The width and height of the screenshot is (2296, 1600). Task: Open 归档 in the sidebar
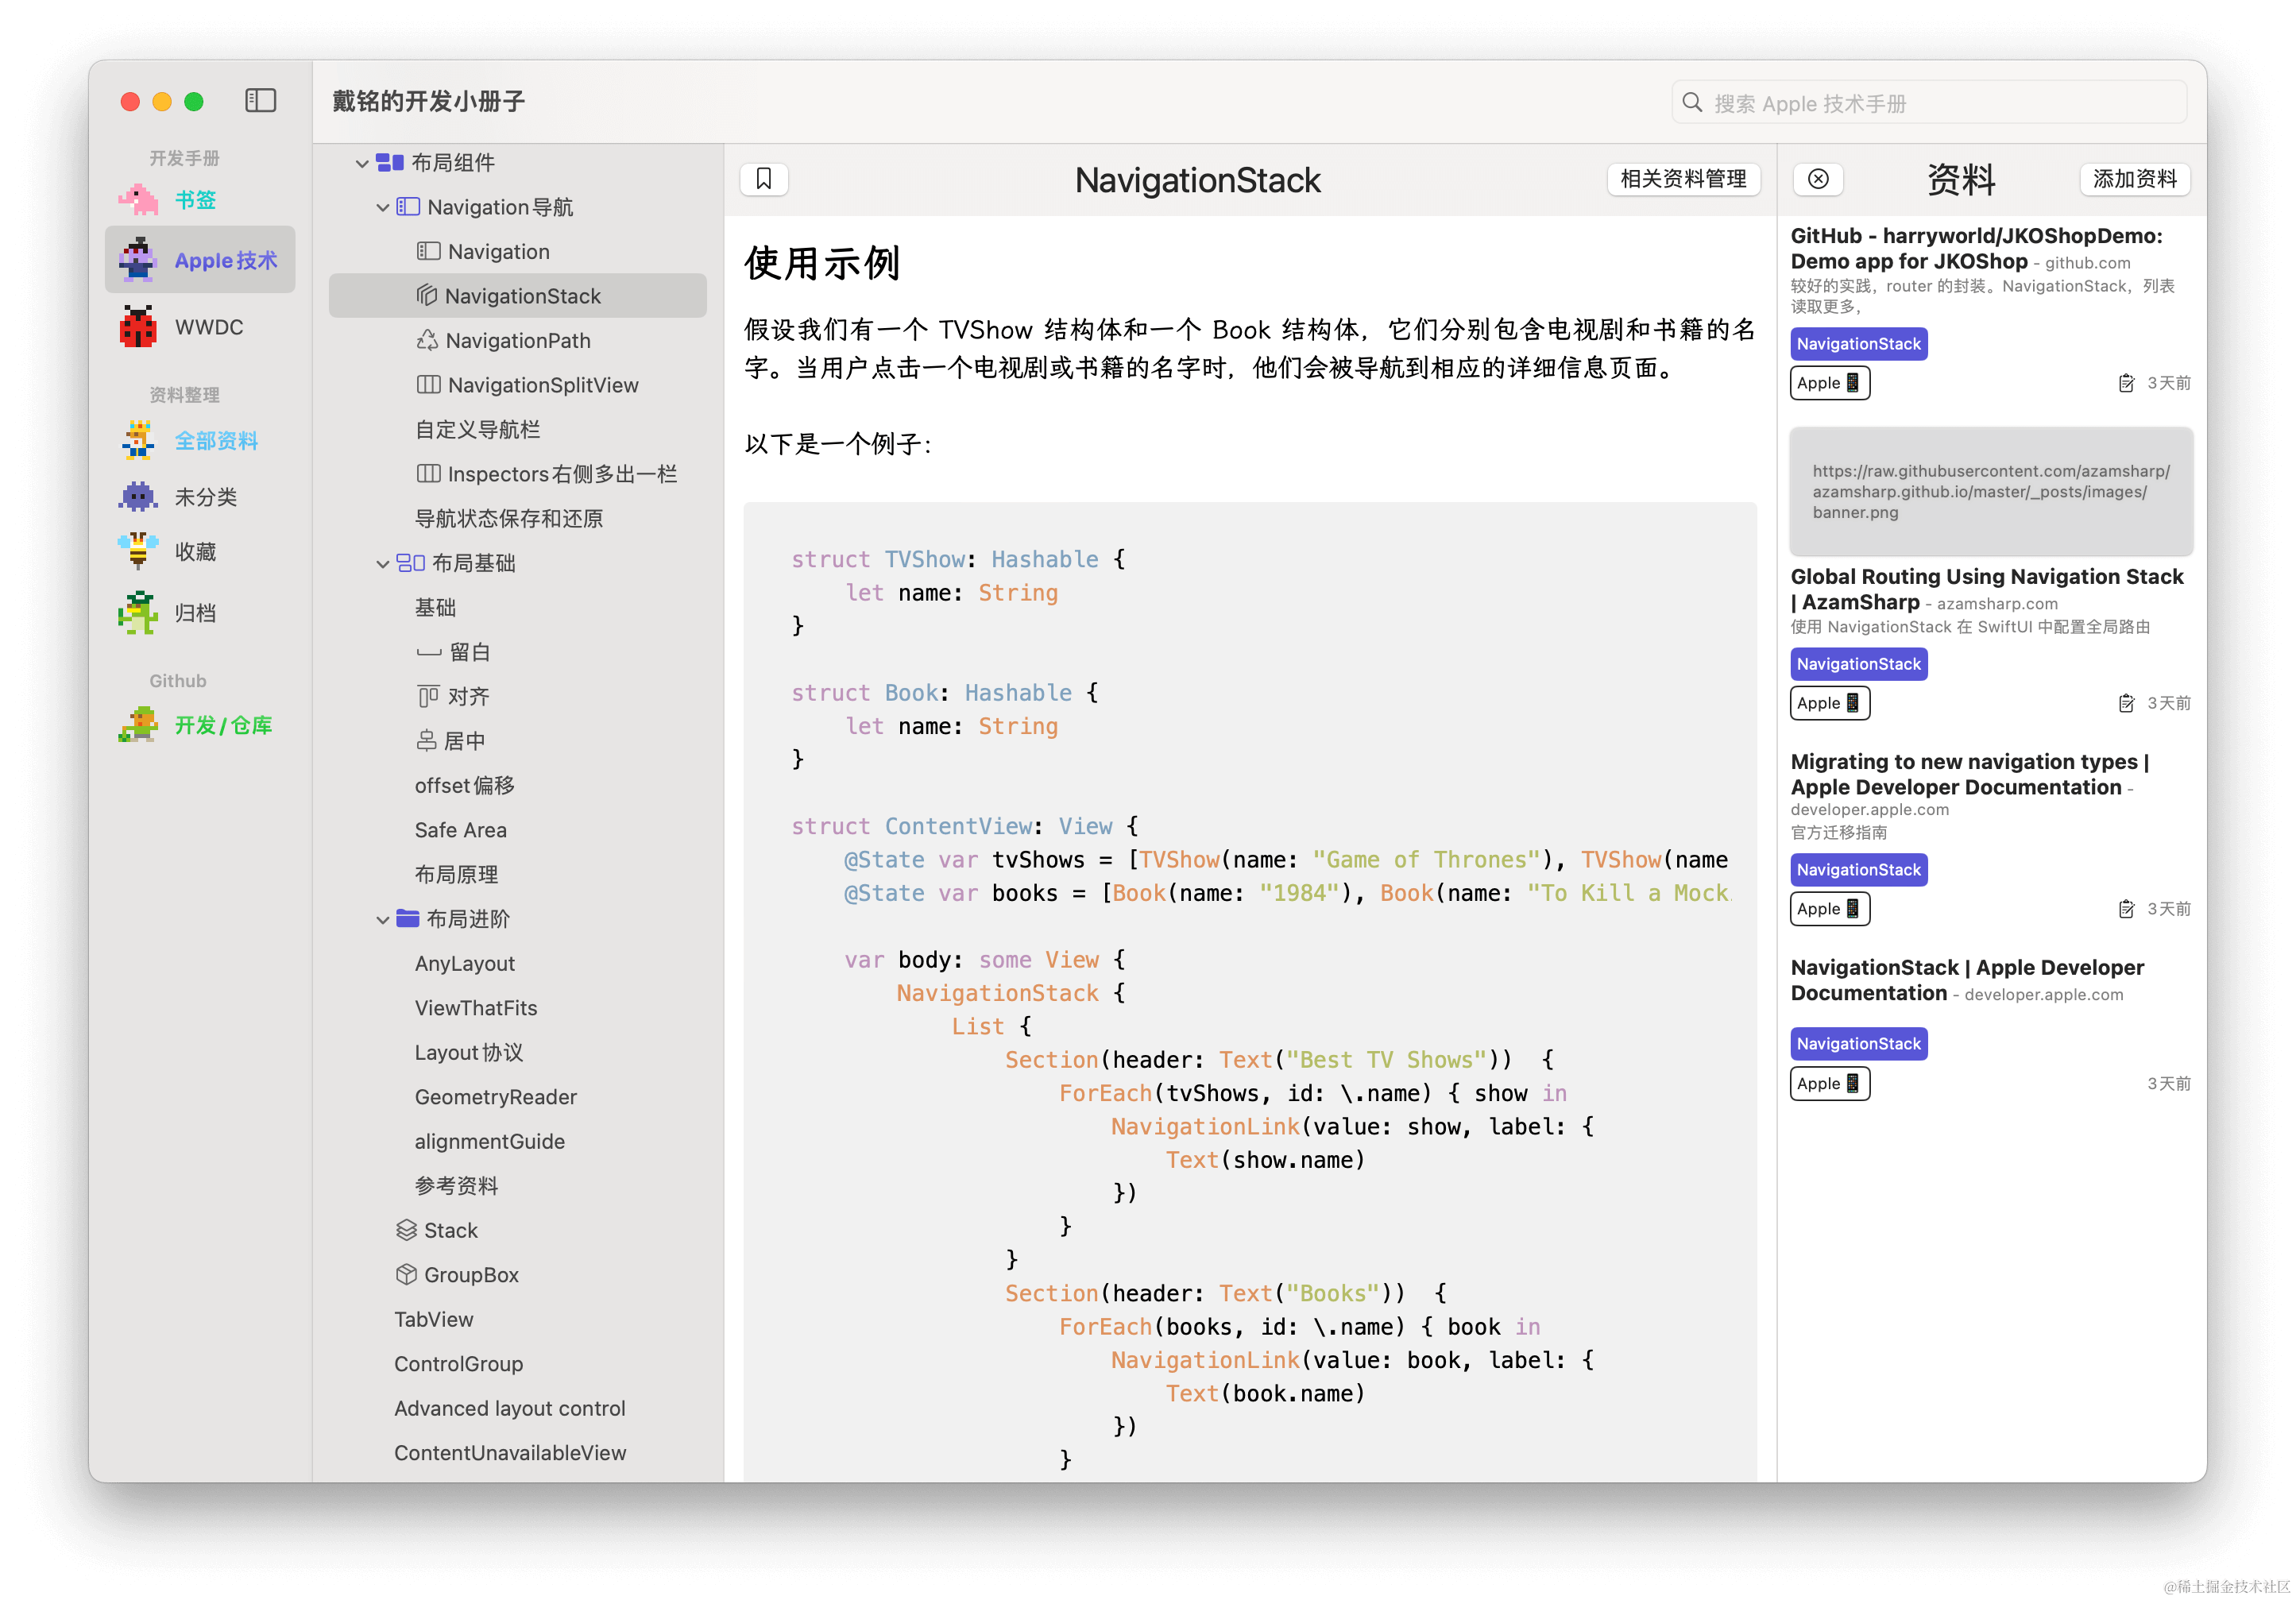pos(195,613)
